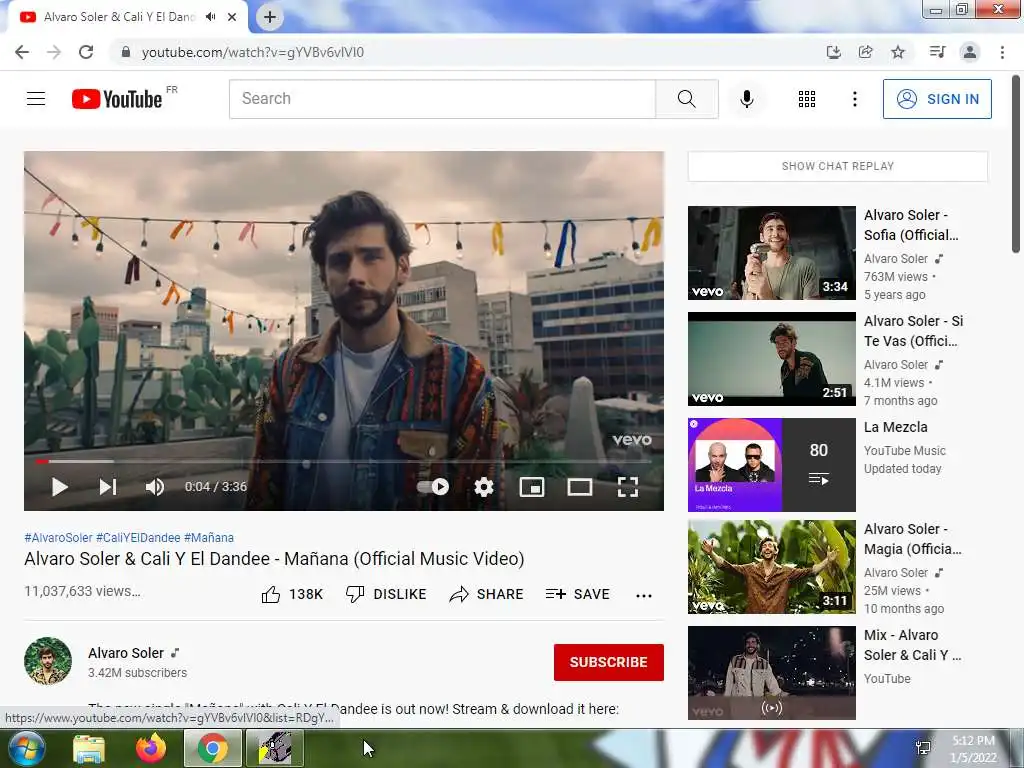The image size is (1024, 768).
Task: Bookmark this page with star icon
Action: pyautogui.click(x=898, y=52)
